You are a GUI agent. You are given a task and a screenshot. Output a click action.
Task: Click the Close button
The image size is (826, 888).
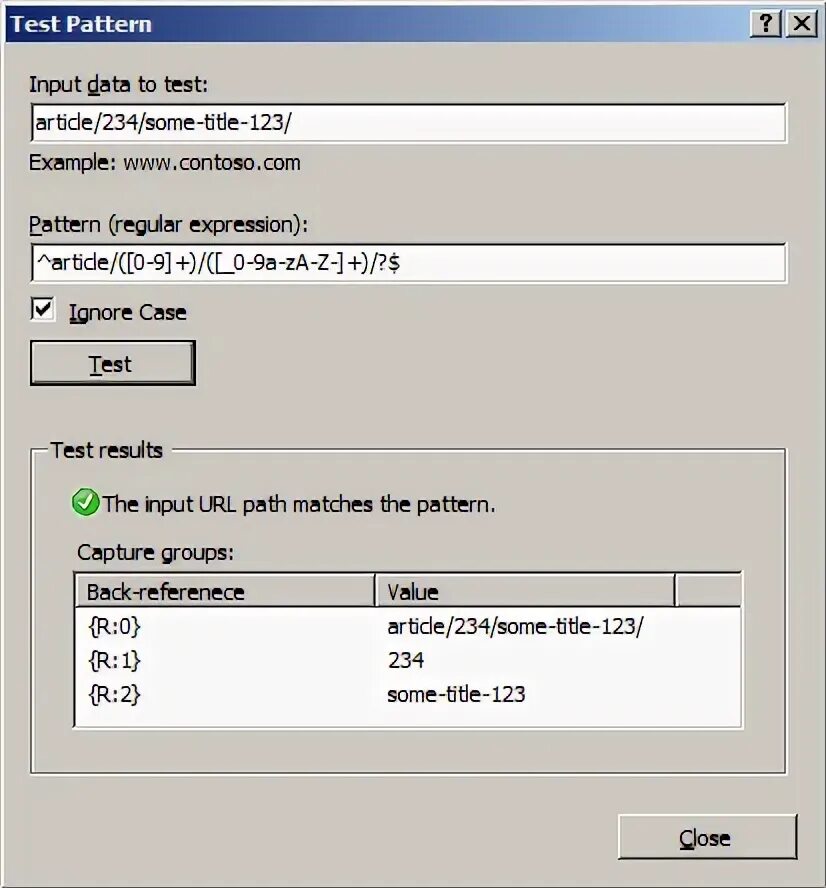coord(707,837)
